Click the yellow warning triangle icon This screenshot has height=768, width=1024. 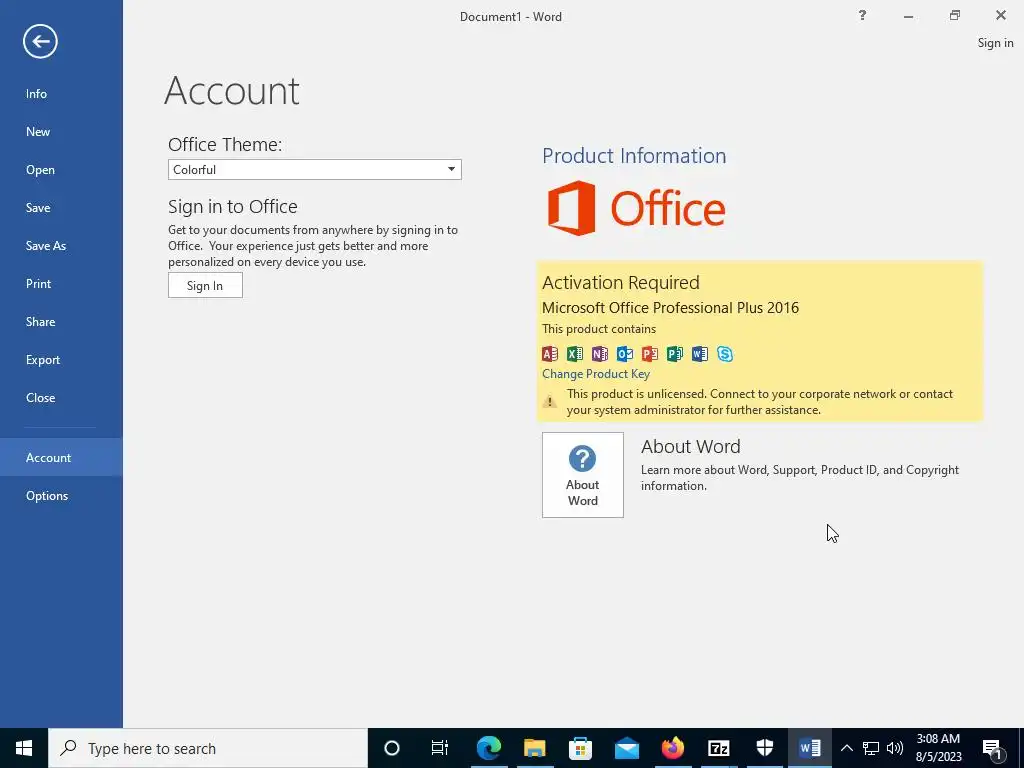pos(550,402)
